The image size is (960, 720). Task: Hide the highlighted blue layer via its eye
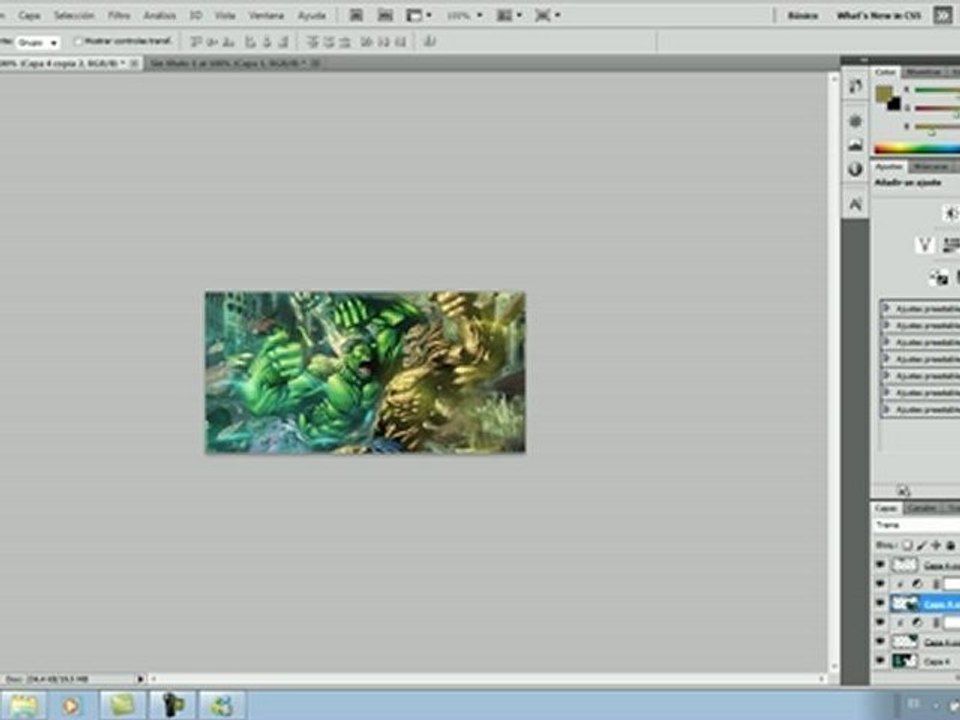tap(880, 603)
